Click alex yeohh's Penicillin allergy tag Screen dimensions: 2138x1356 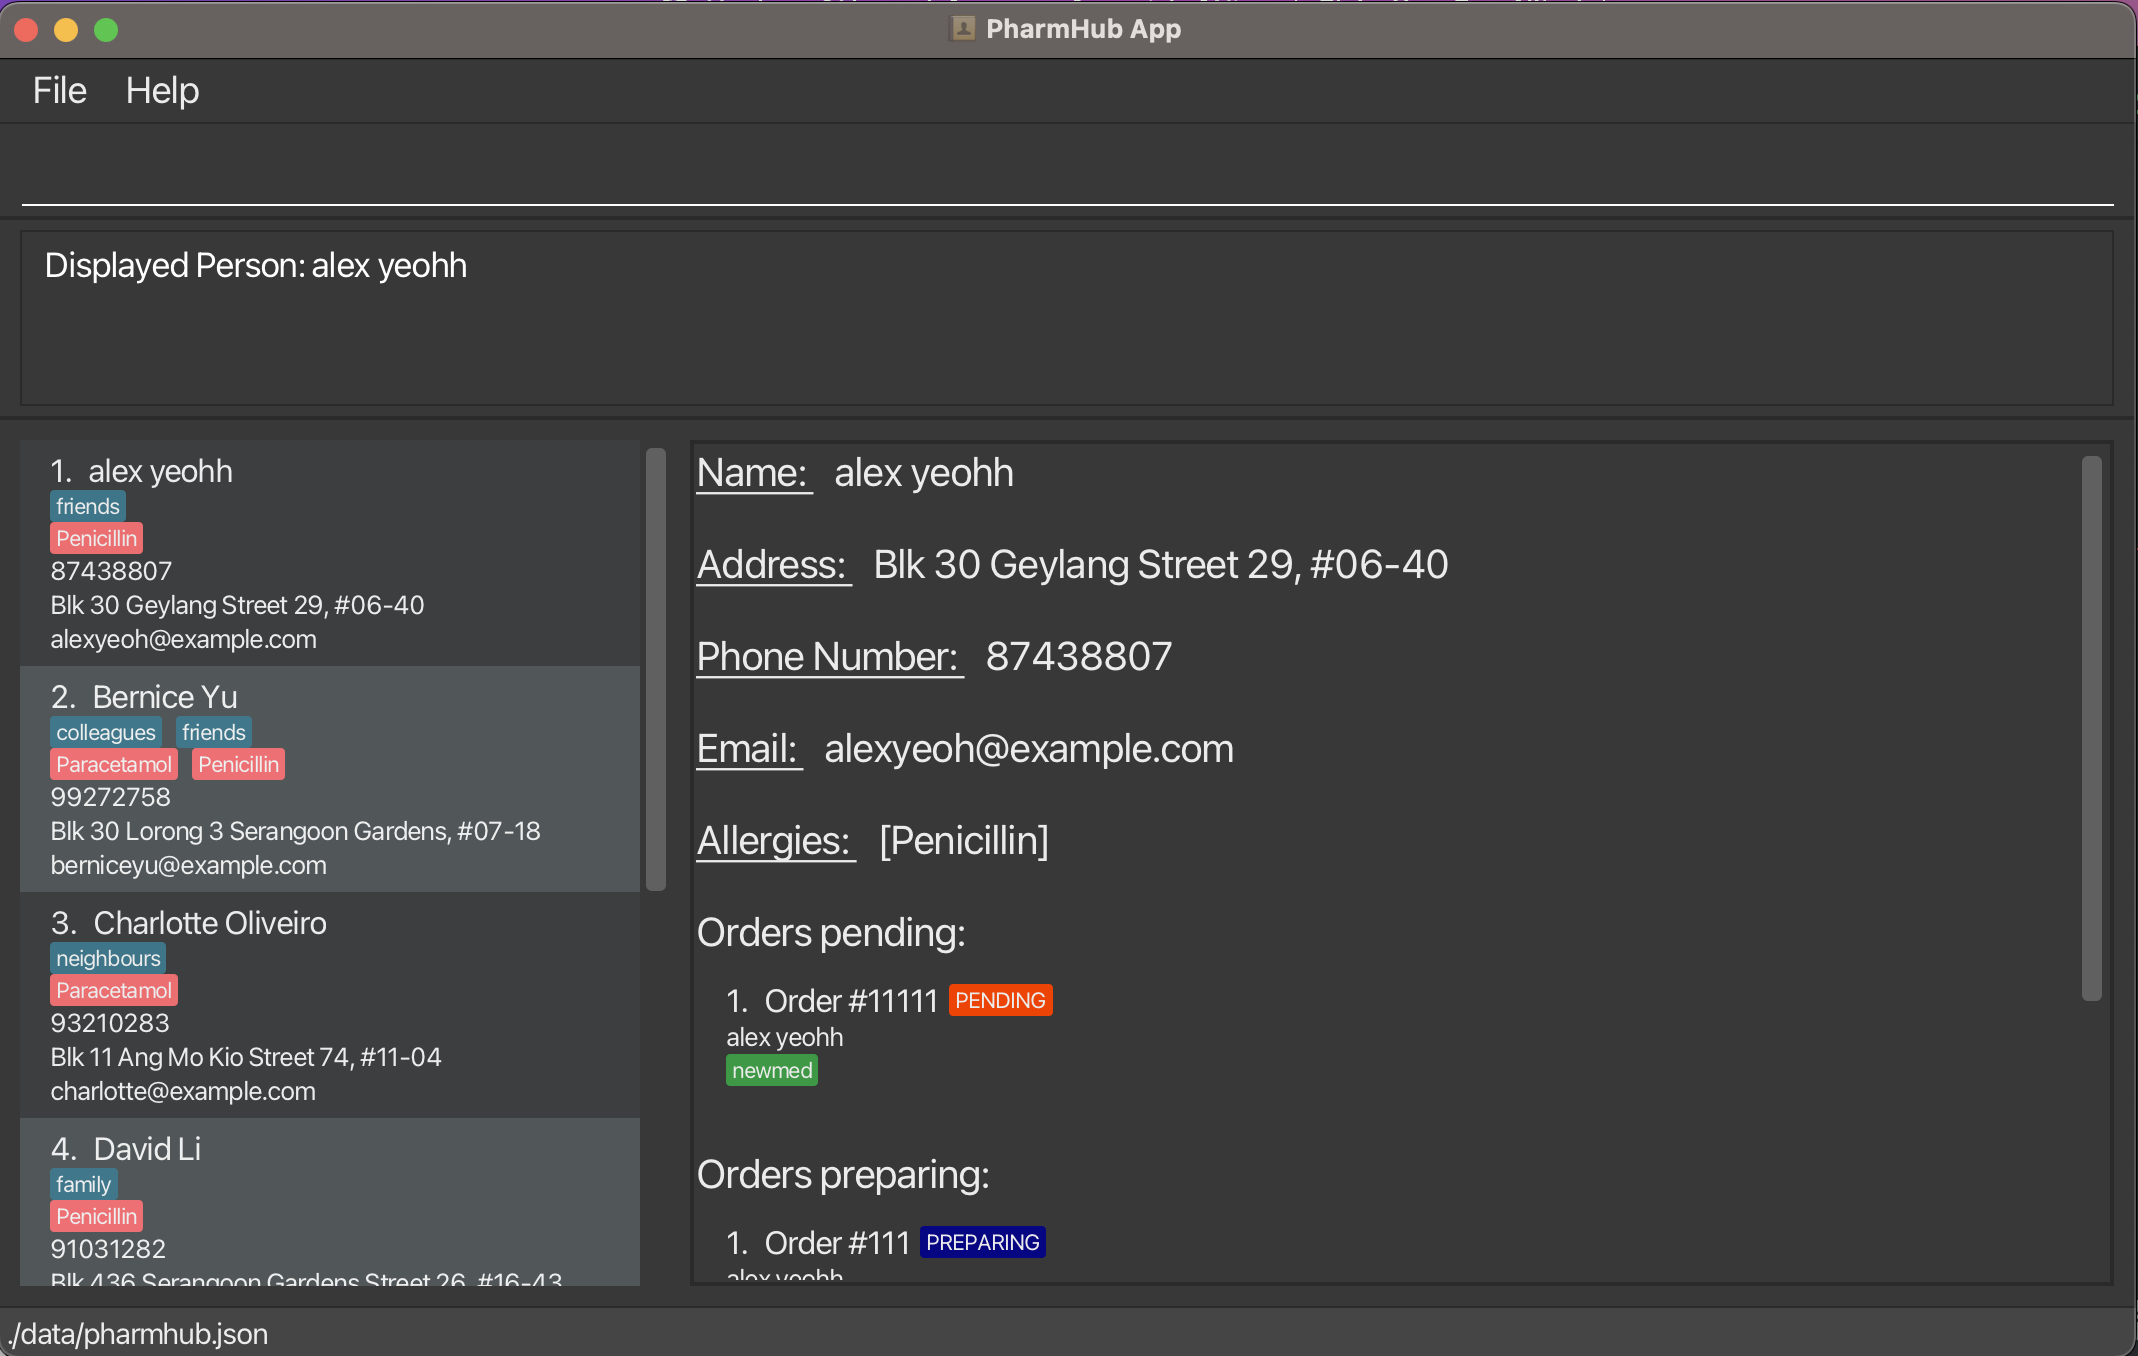point(96,539)
